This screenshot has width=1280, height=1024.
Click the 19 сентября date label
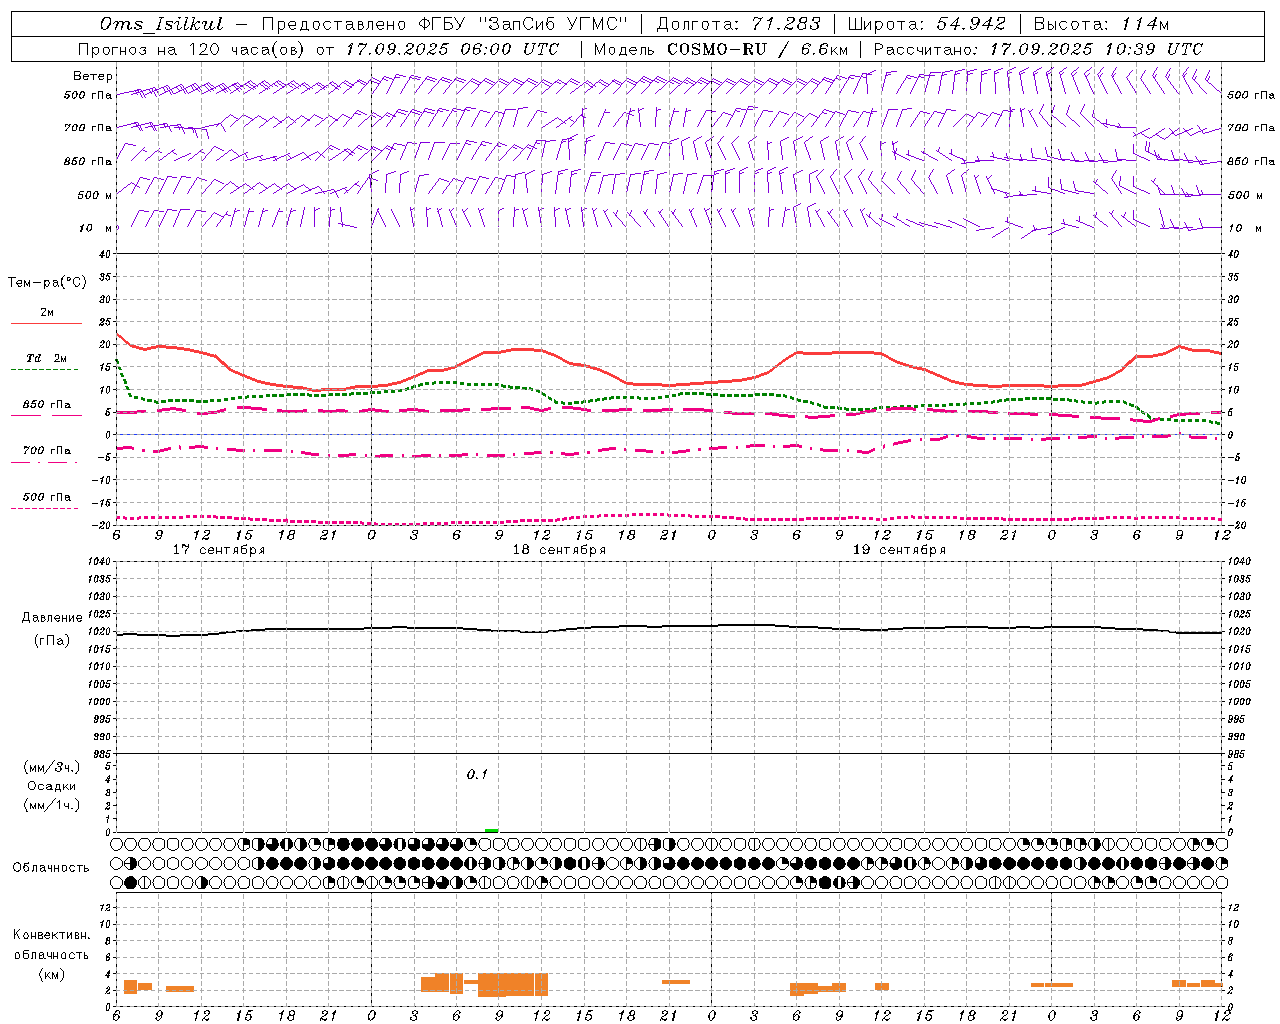point(899,550)
